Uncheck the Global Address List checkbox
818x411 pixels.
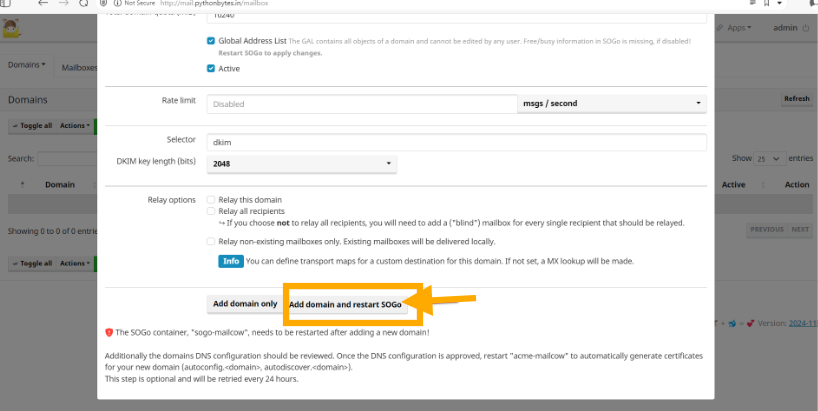(x=211, y=41)
